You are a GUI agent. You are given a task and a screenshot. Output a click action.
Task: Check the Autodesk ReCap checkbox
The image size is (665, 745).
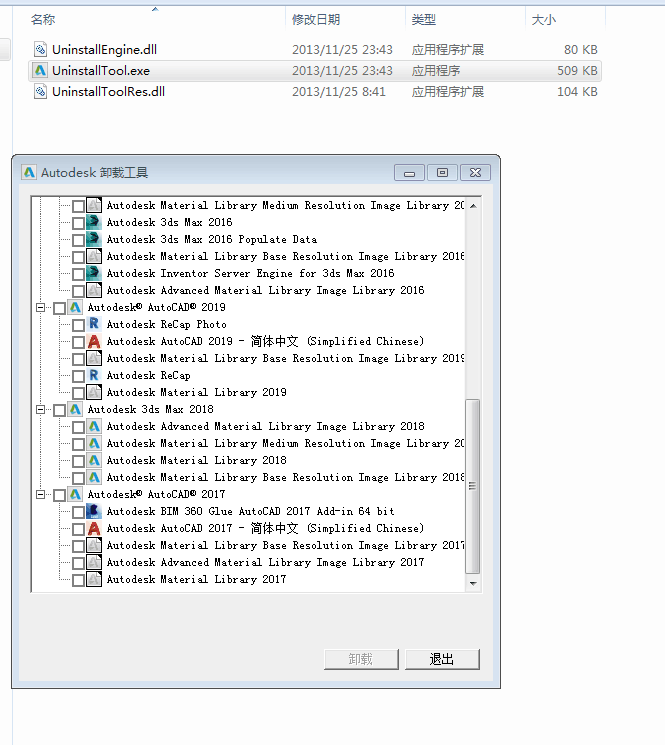pyautogui.click(x=78, y=376)
